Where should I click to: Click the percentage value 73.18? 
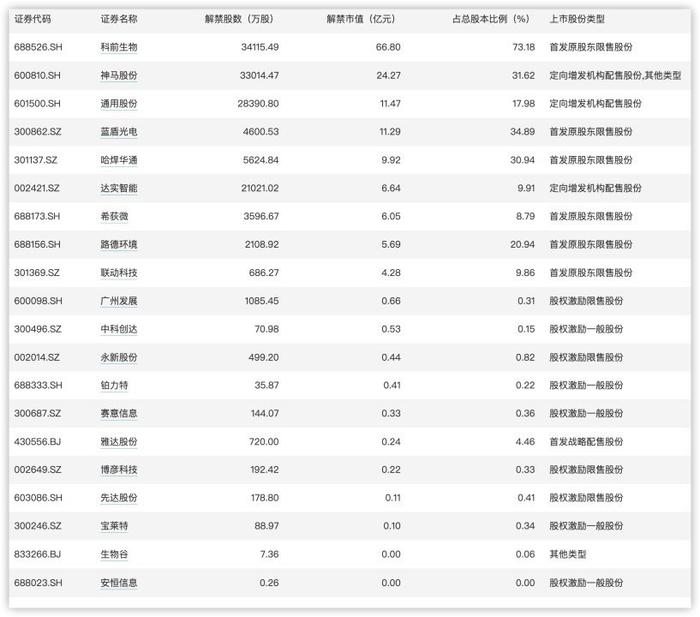[x=524, y=47]
